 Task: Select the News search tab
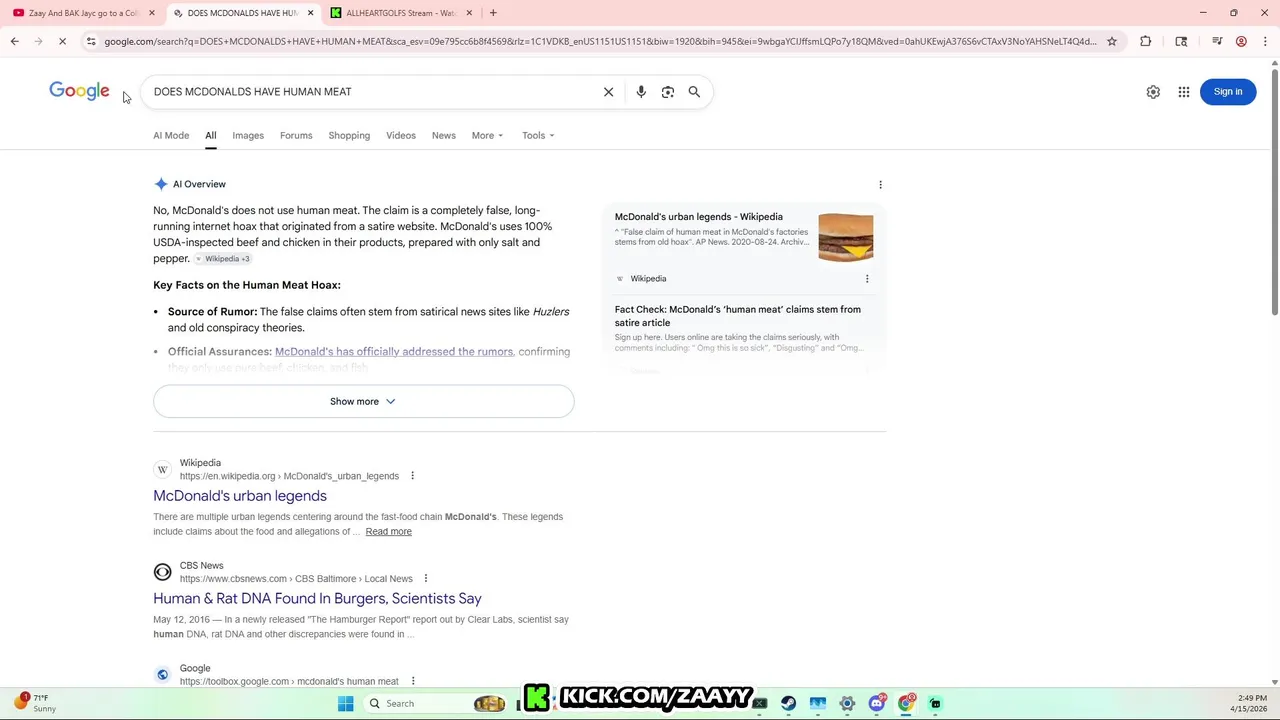coord(444,136)
